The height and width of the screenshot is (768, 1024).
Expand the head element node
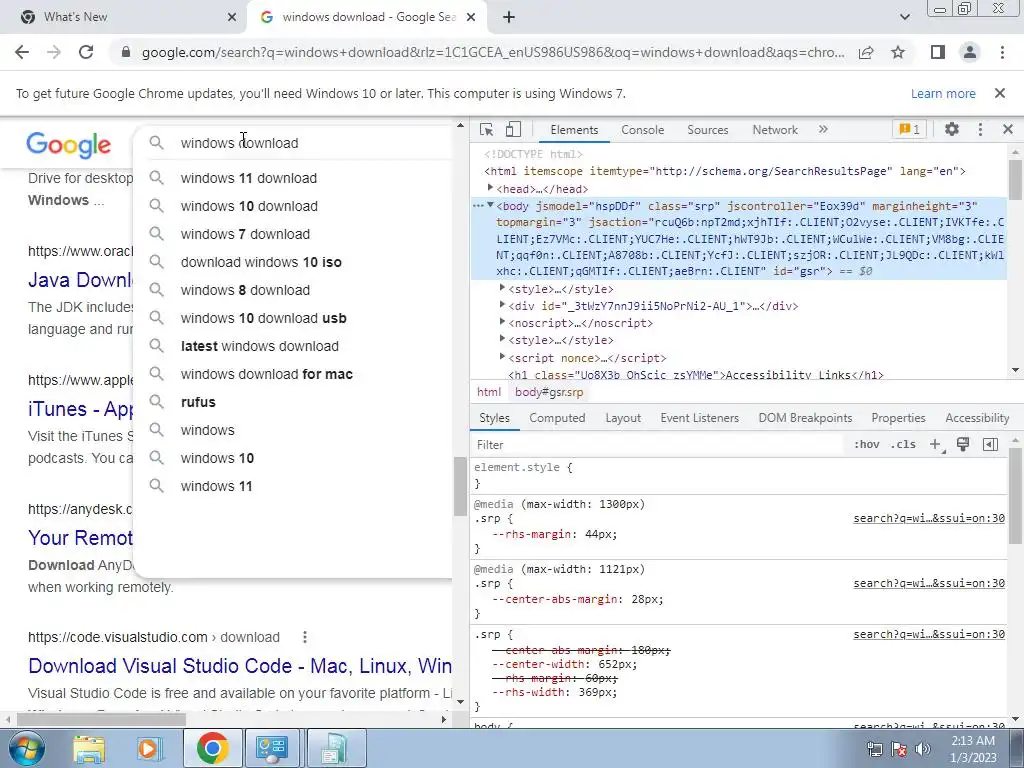click(490, 188)
